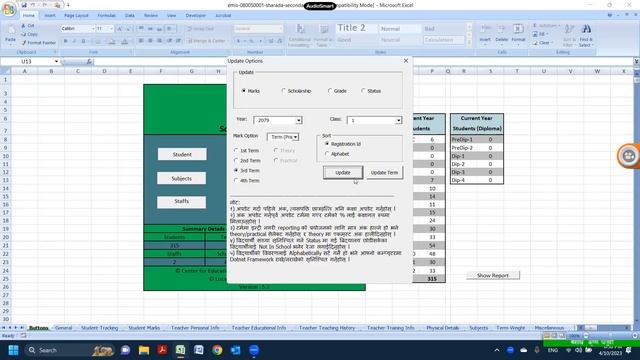Click the orange floating assistant icon
Screen dimensions: 640x360
tap(629, 155)
